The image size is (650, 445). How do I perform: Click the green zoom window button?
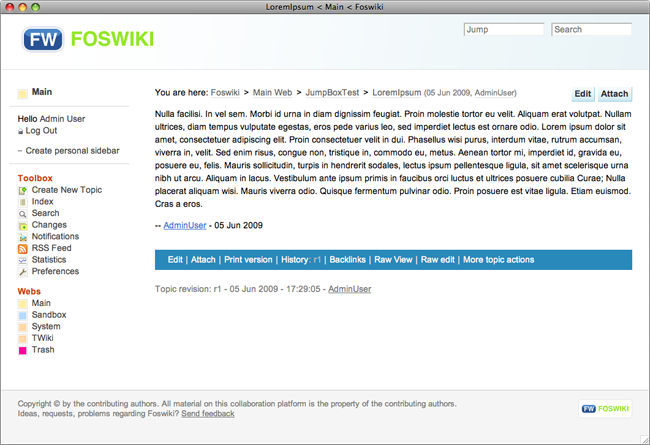point(36,7)
